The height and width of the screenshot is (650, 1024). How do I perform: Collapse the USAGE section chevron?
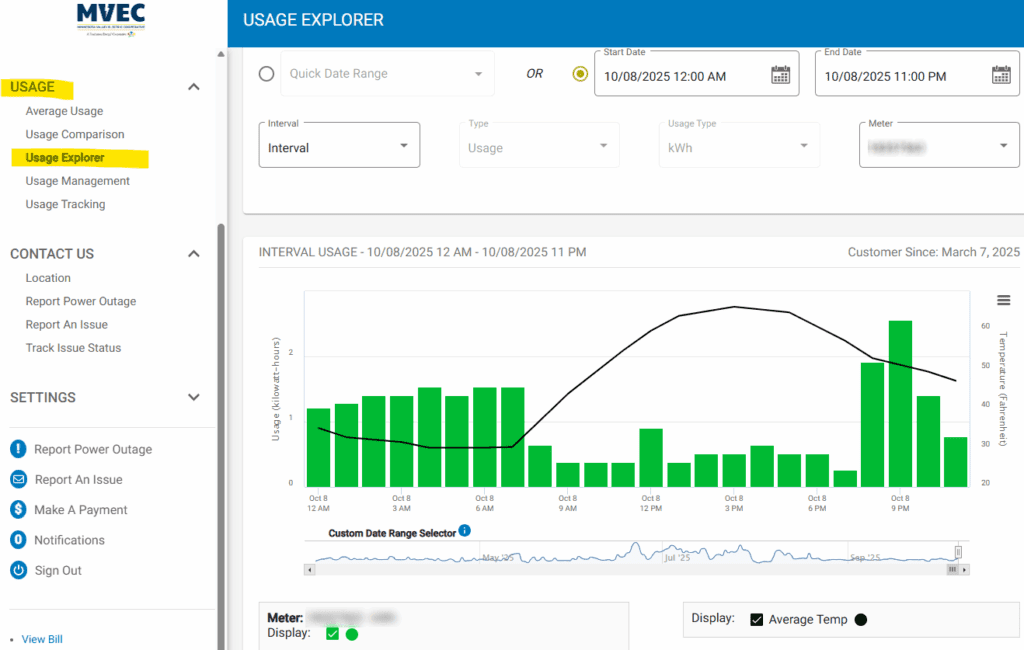point(193,87)
